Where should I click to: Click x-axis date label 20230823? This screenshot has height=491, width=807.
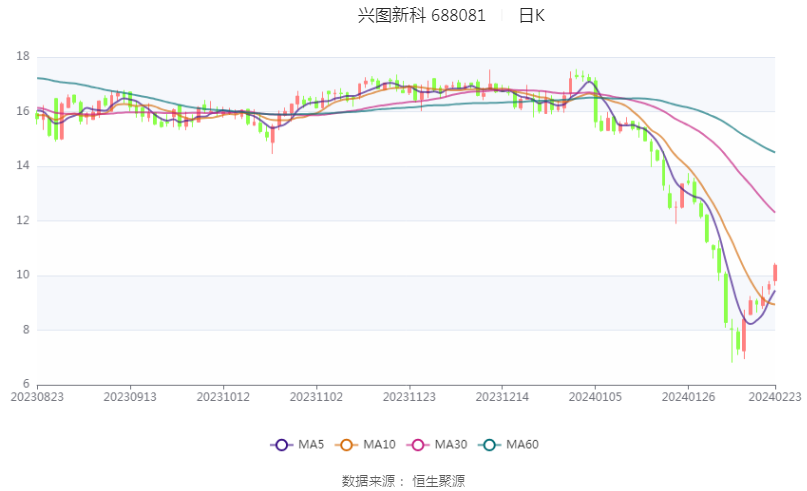37,397
